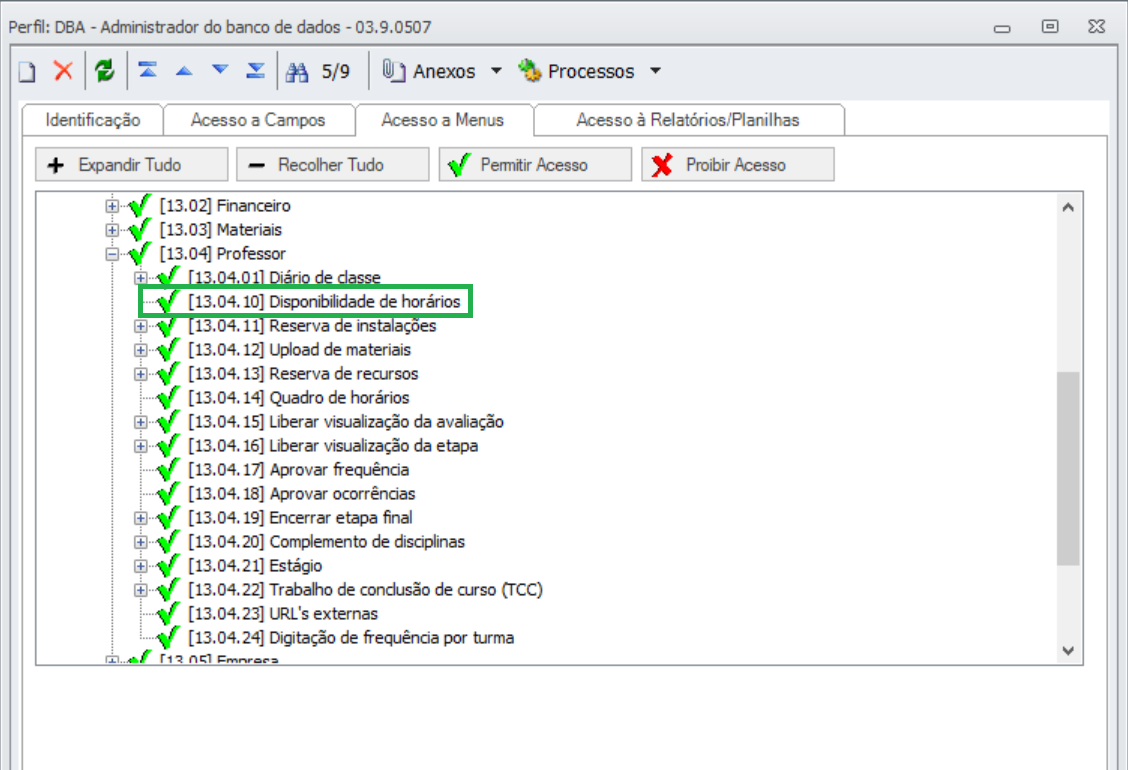
Task: Click the green refresh arrows icon
Action: [x=105, y=71]
